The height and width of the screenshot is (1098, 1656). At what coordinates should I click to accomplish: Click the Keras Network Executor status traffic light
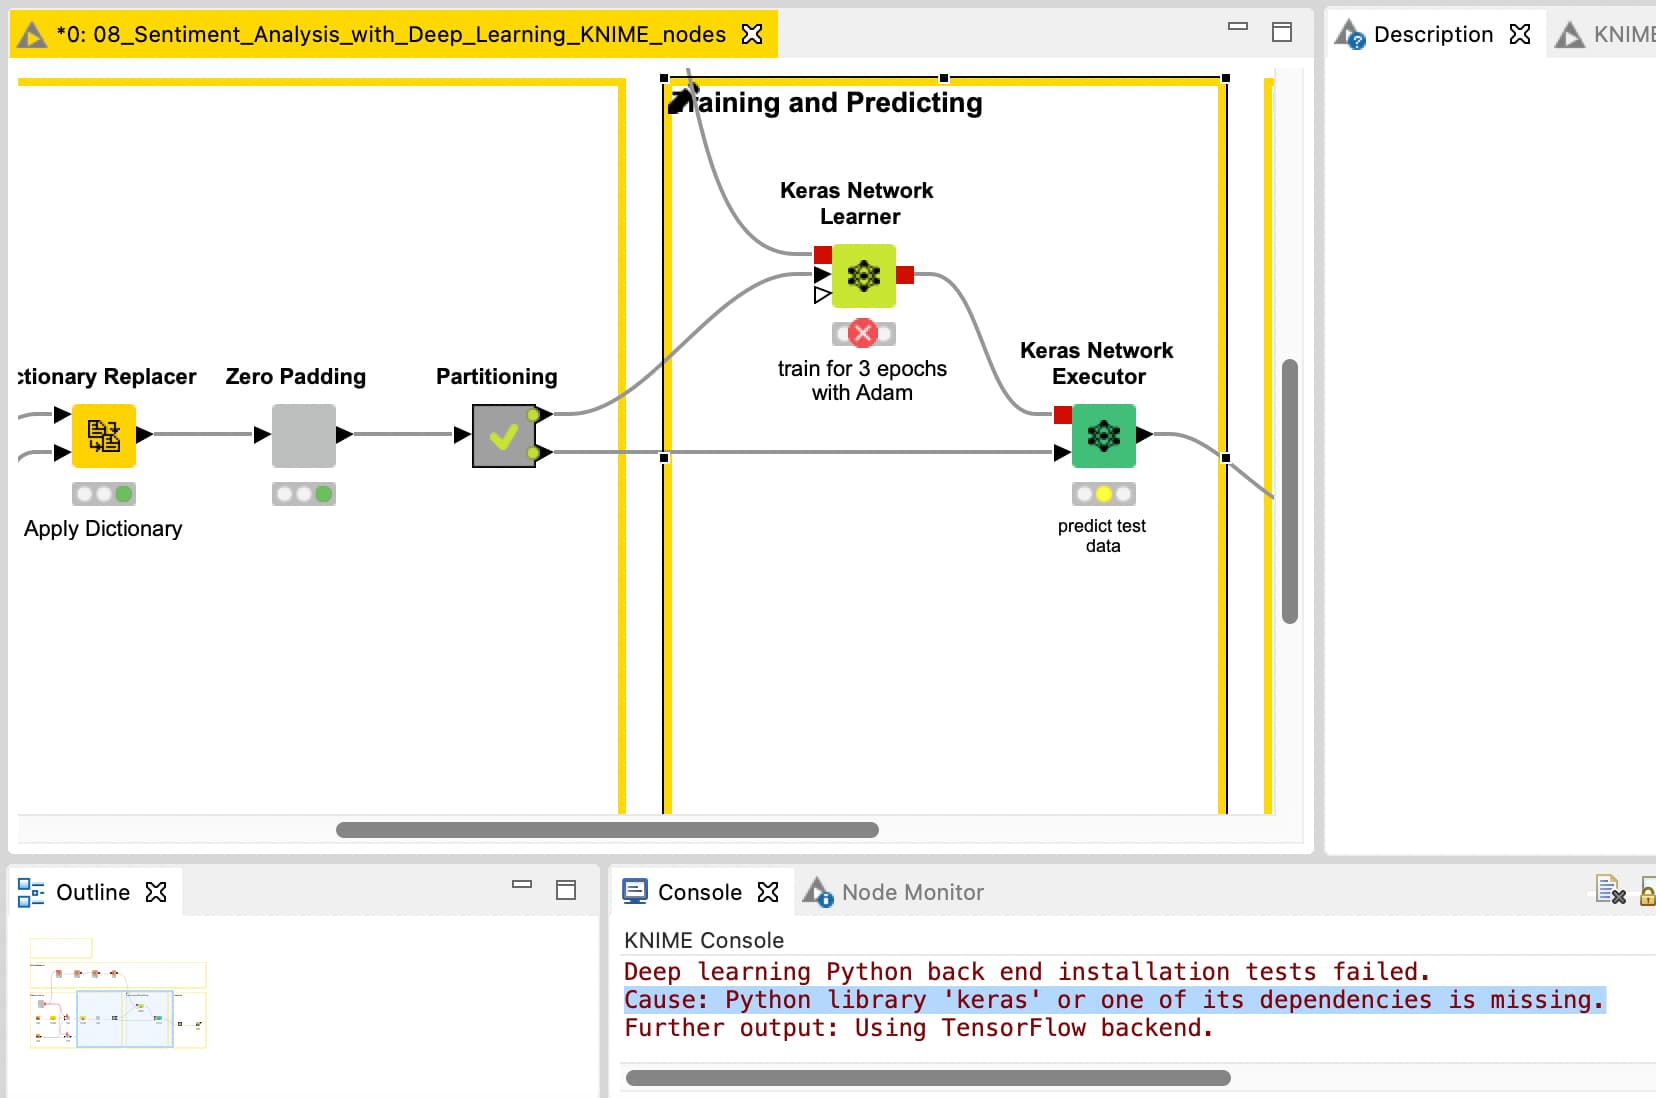[x=1104, y=494]
